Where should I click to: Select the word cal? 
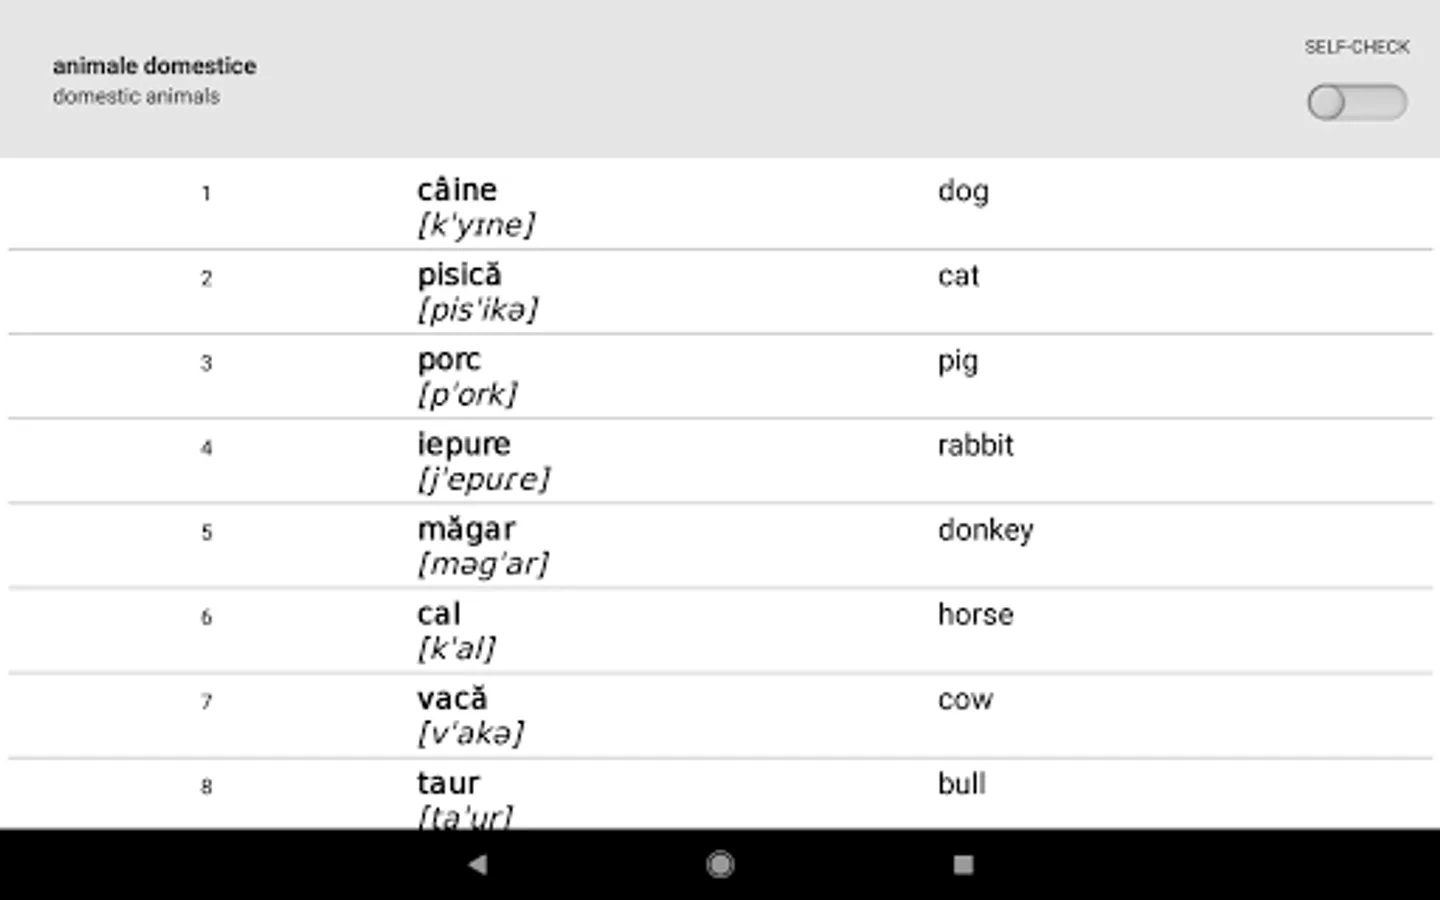click(x=439, y=614)
